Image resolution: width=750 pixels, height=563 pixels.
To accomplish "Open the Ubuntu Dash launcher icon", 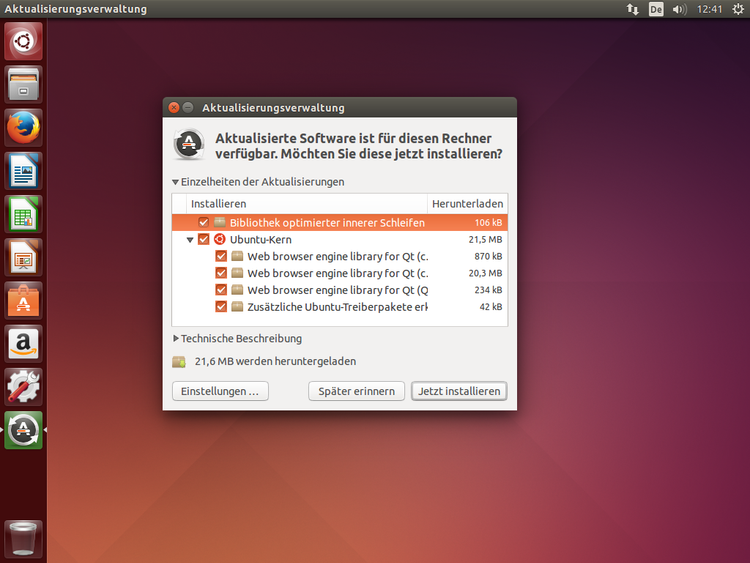I will (24, 41).
